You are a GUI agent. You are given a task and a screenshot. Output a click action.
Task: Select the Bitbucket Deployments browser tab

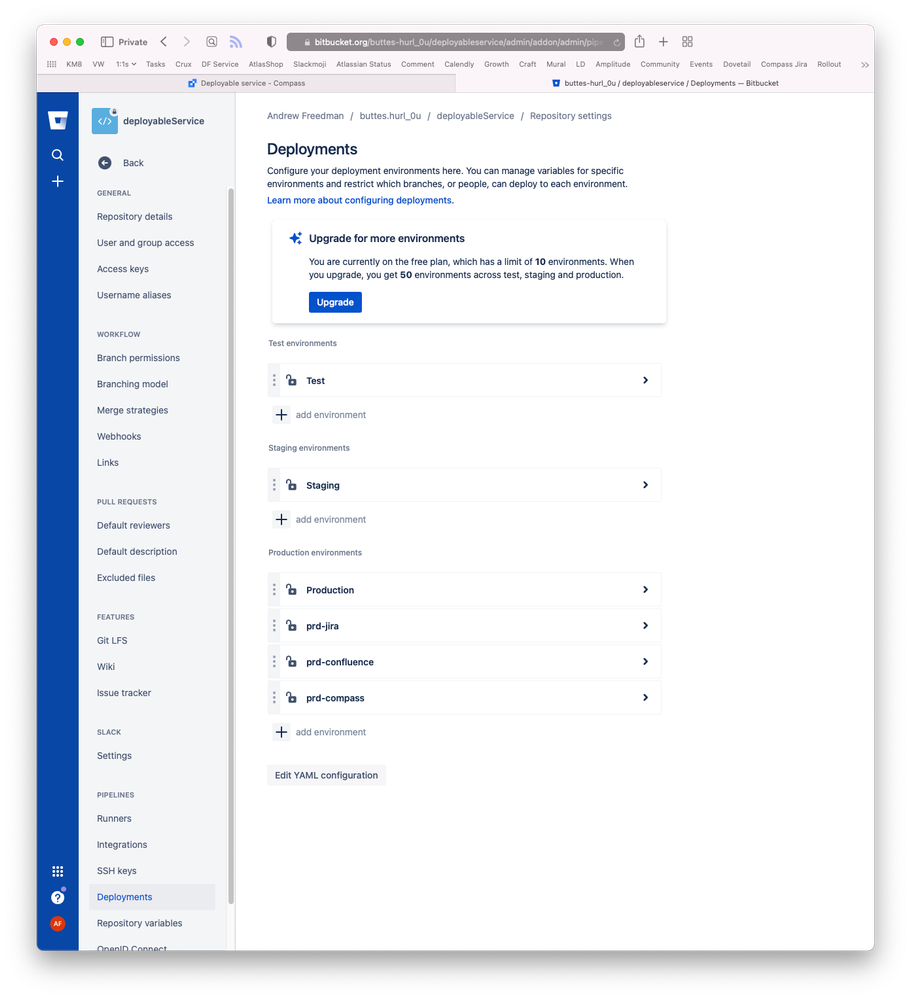665,83
